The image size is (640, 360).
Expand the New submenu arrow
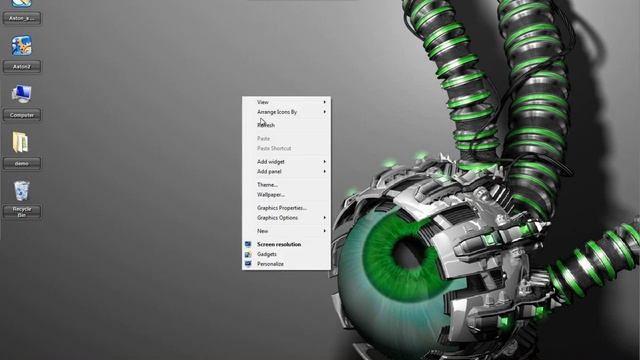click(324, 231)
